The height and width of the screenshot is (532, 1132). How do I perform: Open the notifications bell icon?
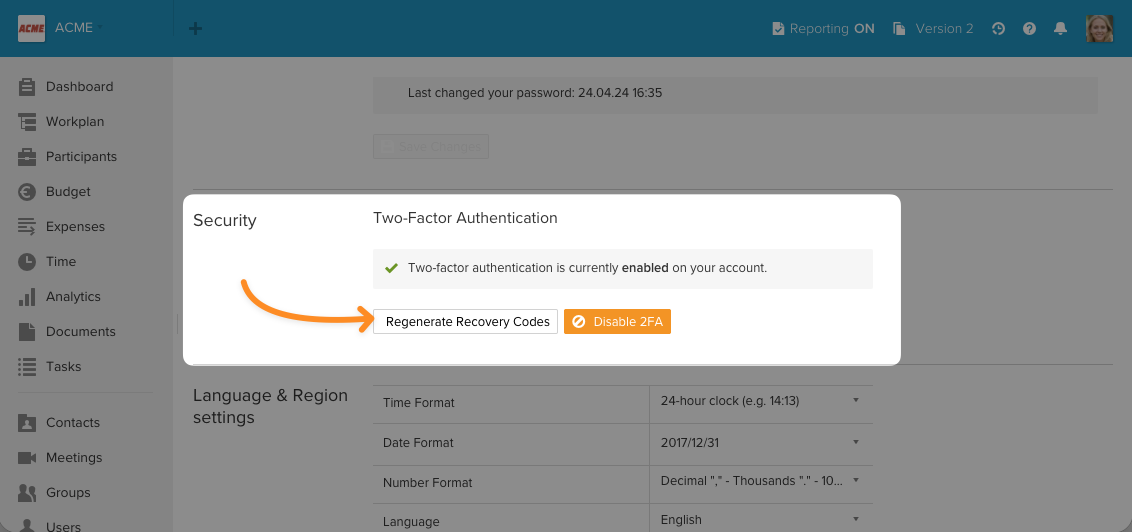pyautogui.click(x=1061, y=29)
